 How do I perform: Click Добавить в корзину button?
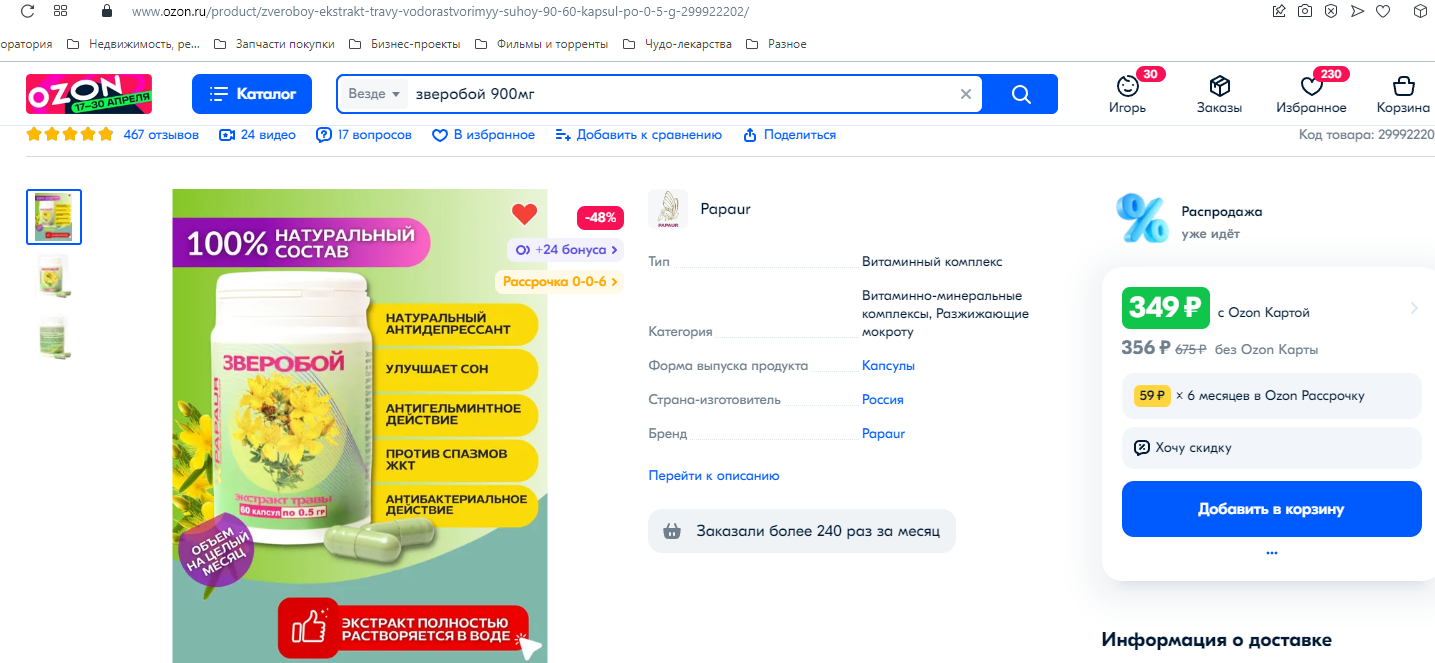click(x=1271, y=509)
